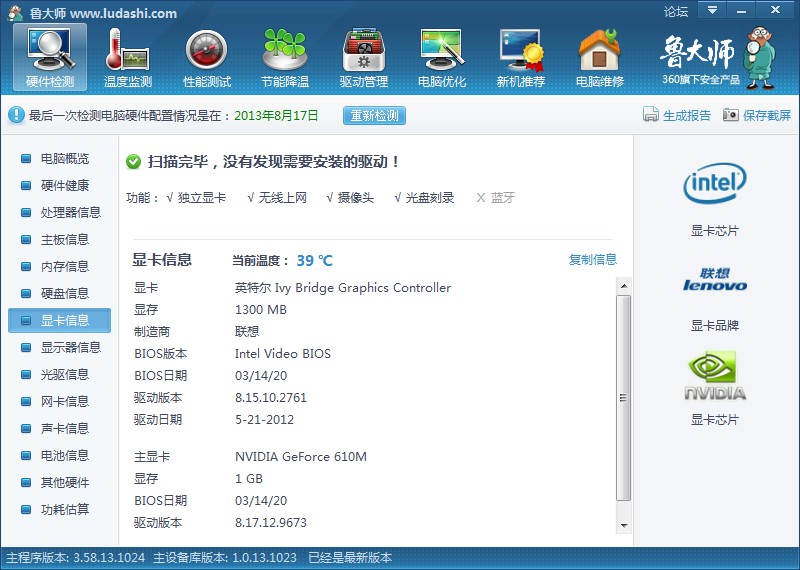Click the green scan-complete check icon
Screen dimensions: 800x570
tap(133, 162)
